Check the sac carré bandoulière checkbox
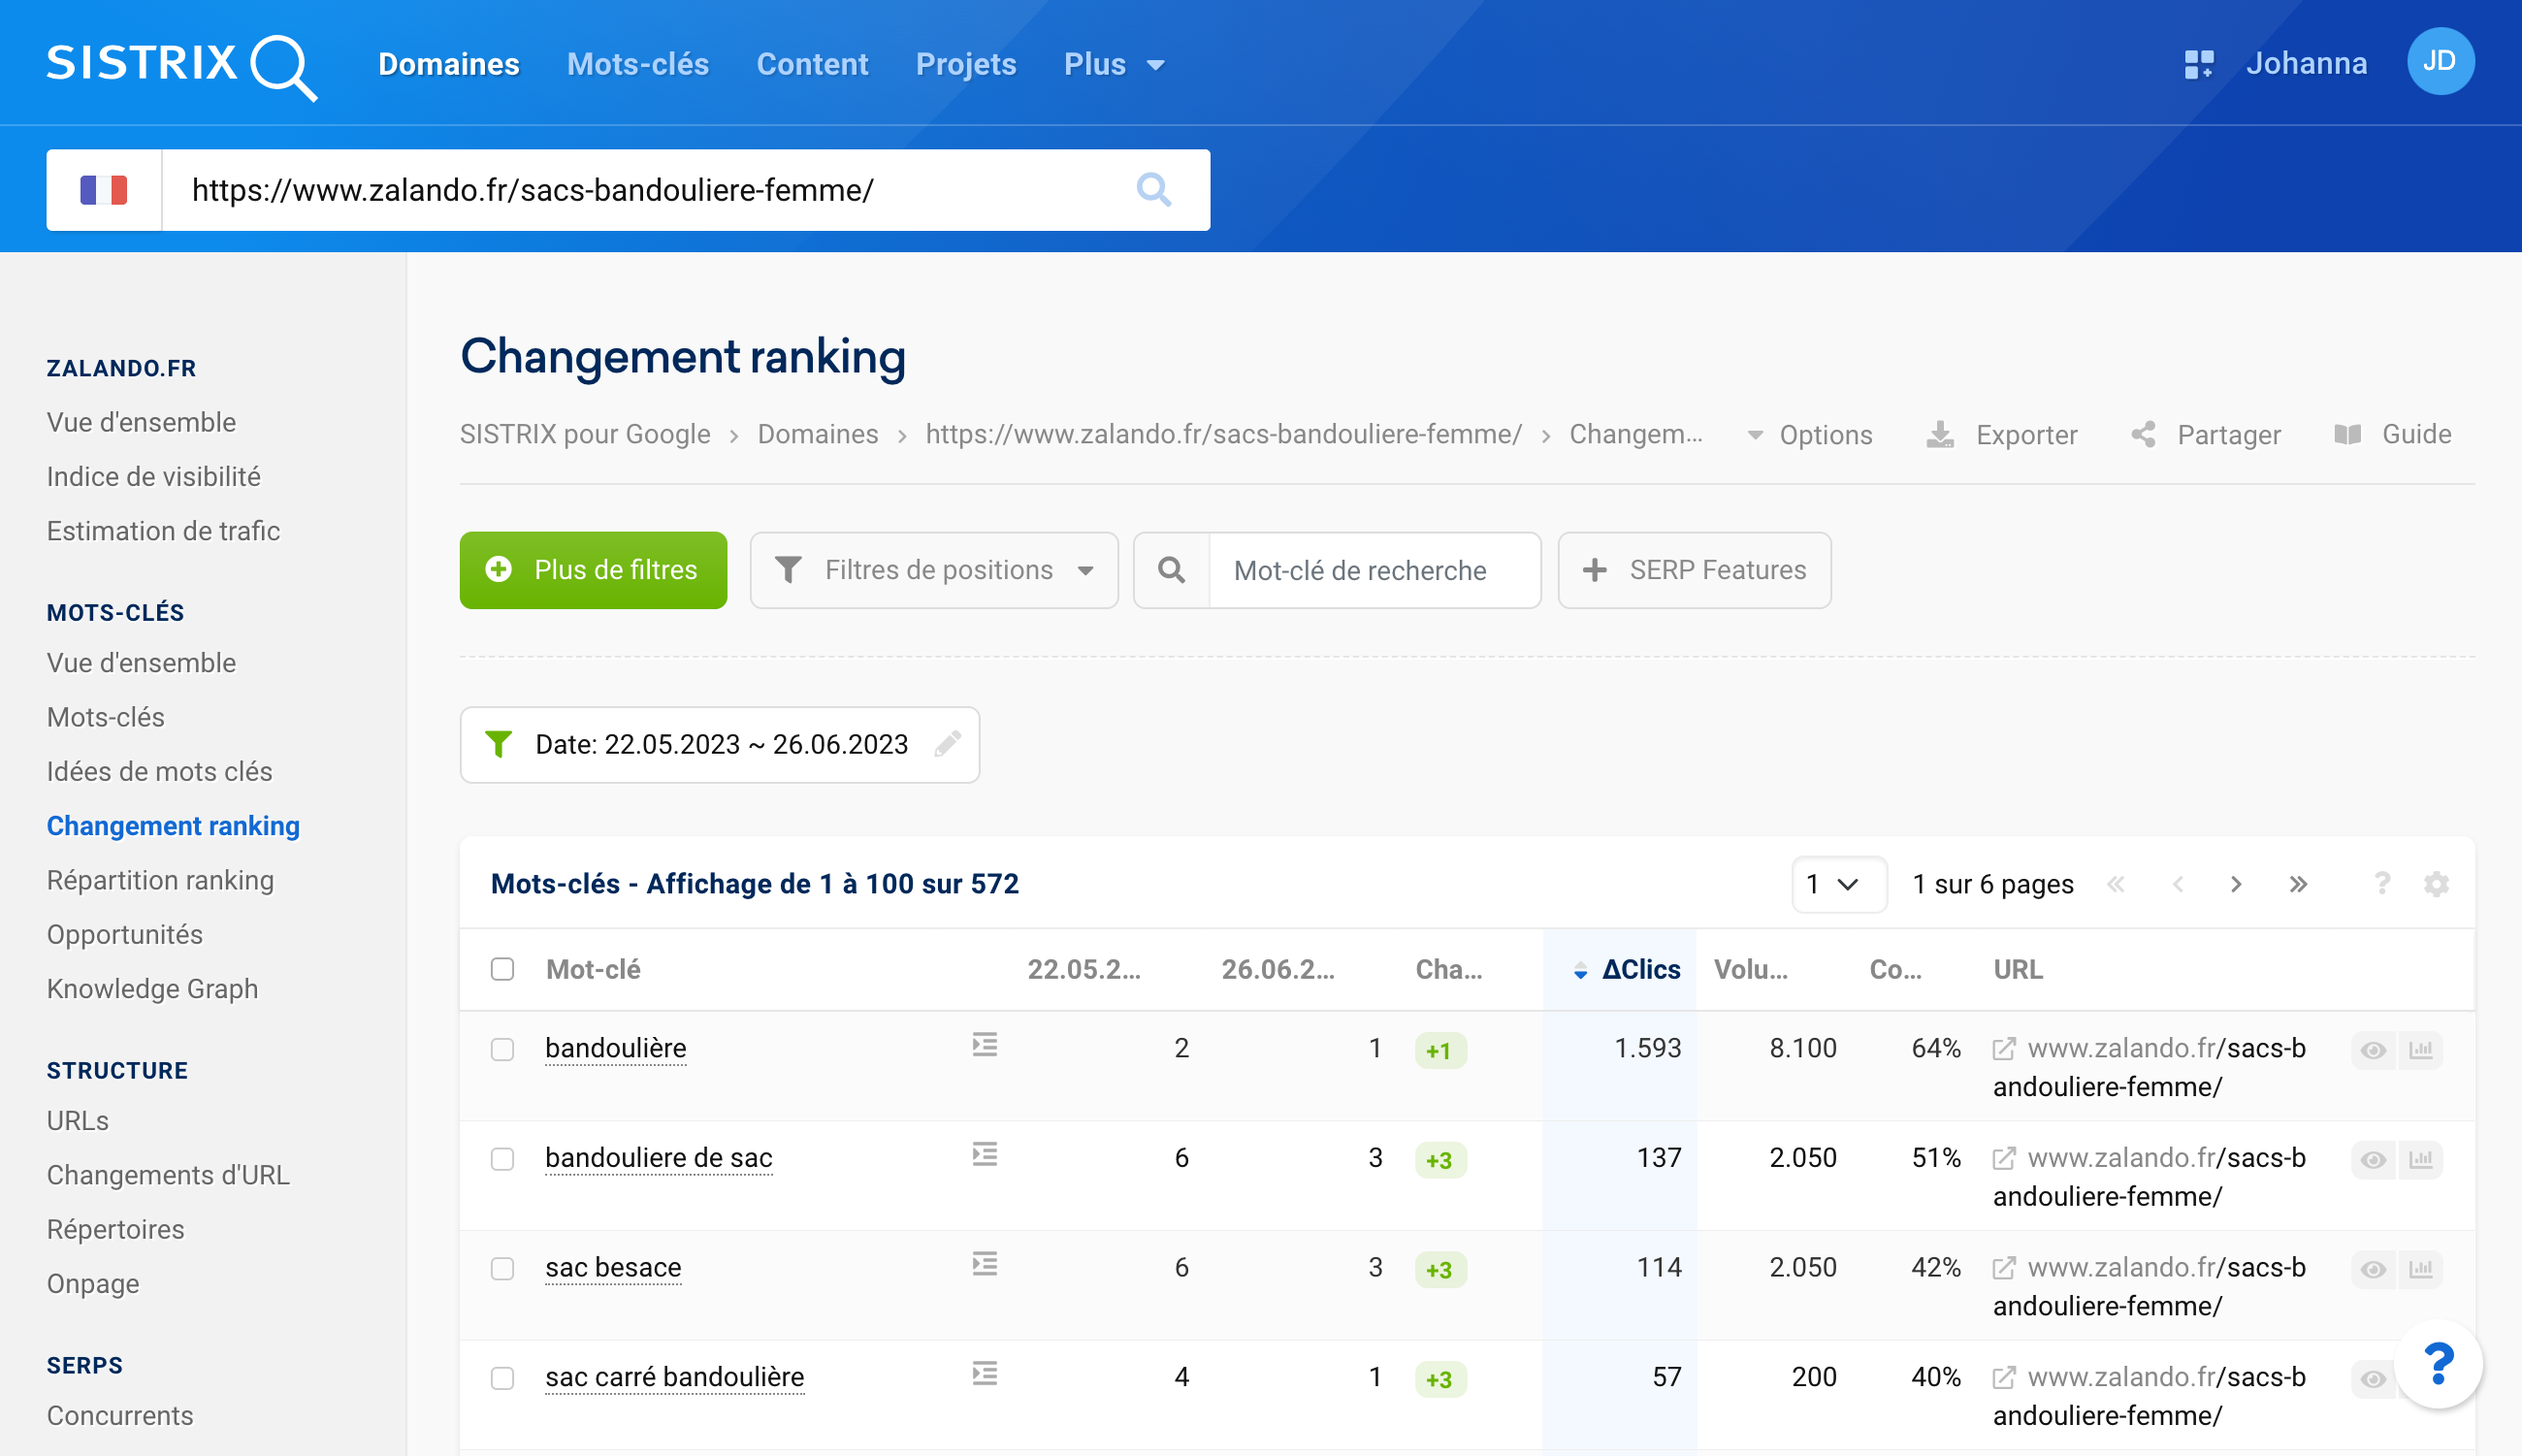Screen dimensions: 2522x1456 coord(502,1379)
